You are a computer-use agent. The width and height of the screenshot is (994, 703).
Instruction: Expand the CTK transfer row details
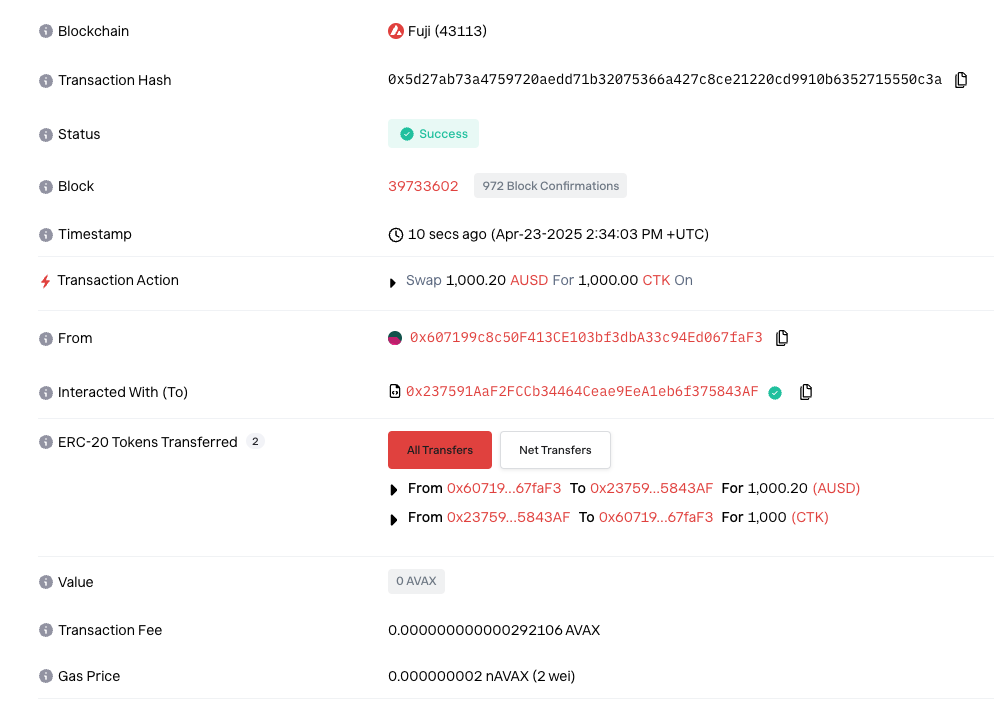(393, 517)
